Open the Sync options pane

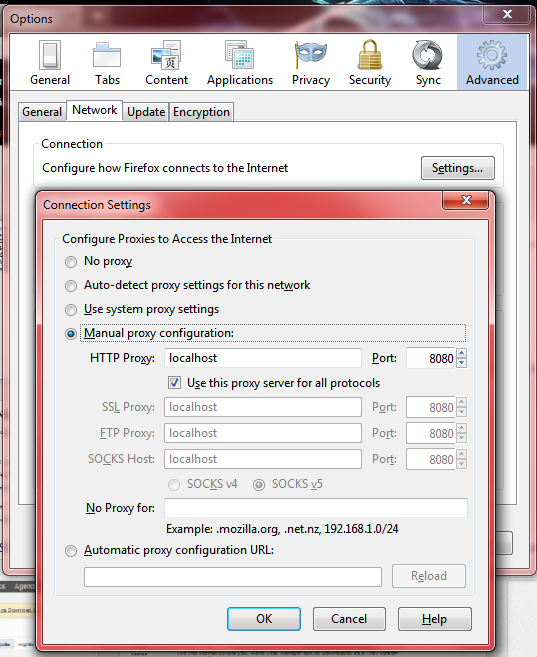pos(428,62)
